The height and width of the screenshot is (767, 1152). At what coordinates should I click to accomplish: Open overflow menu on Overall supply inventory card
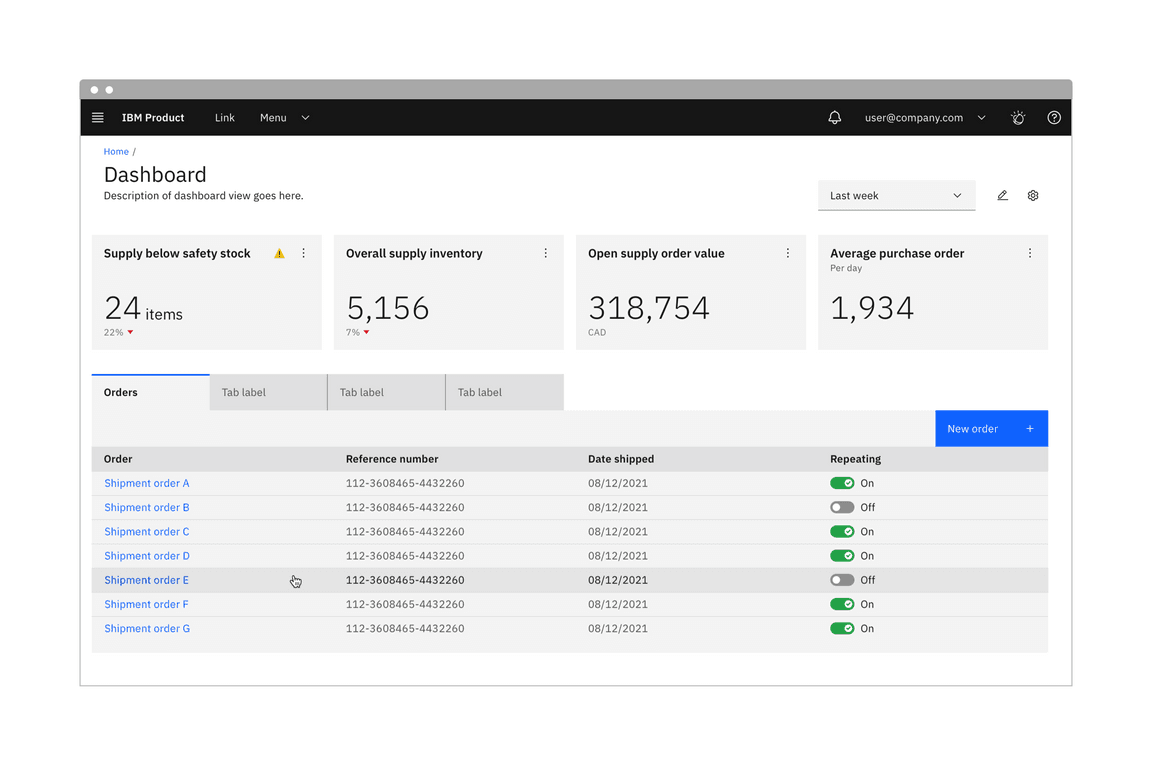(x=546, y=254)
